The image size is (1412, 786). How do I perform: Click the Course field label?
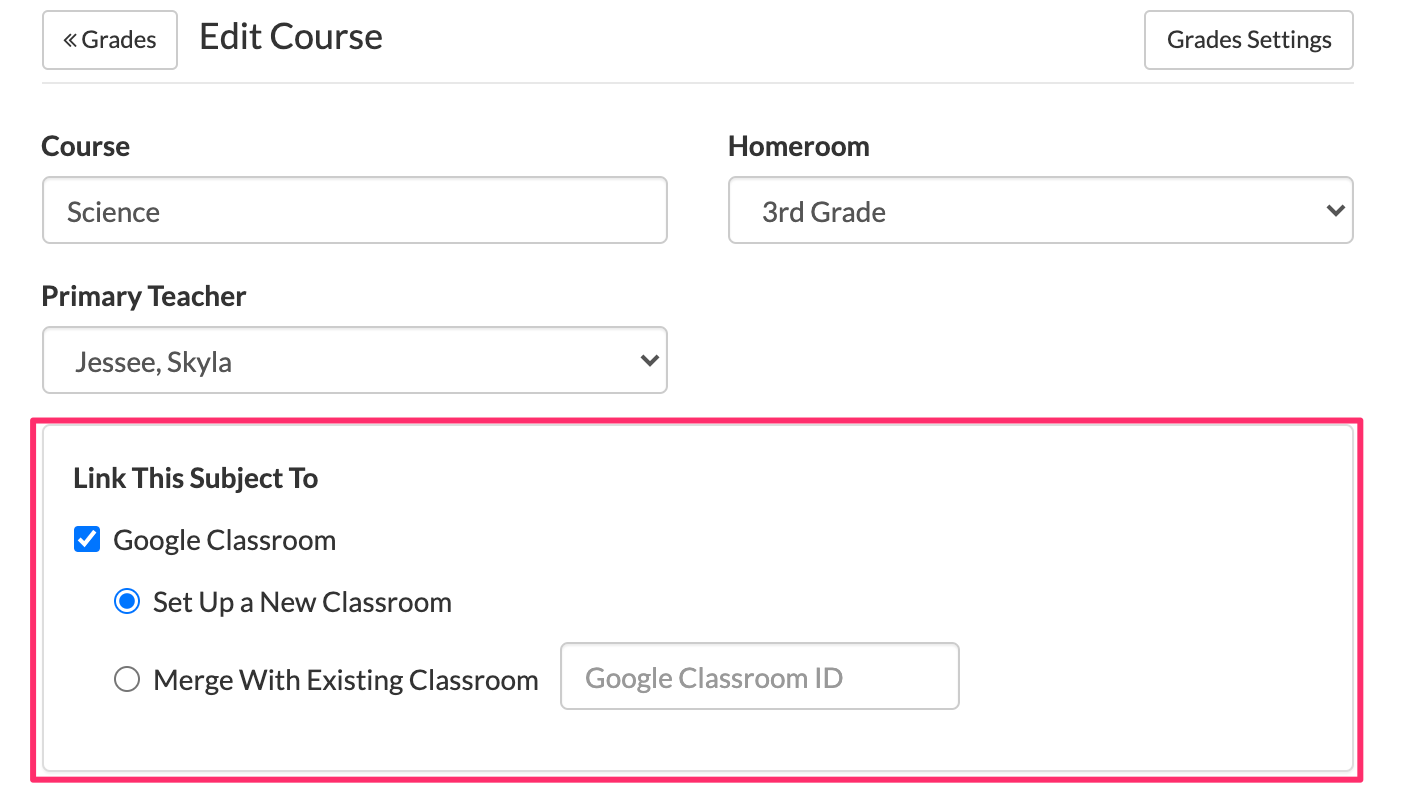(86, 146)
